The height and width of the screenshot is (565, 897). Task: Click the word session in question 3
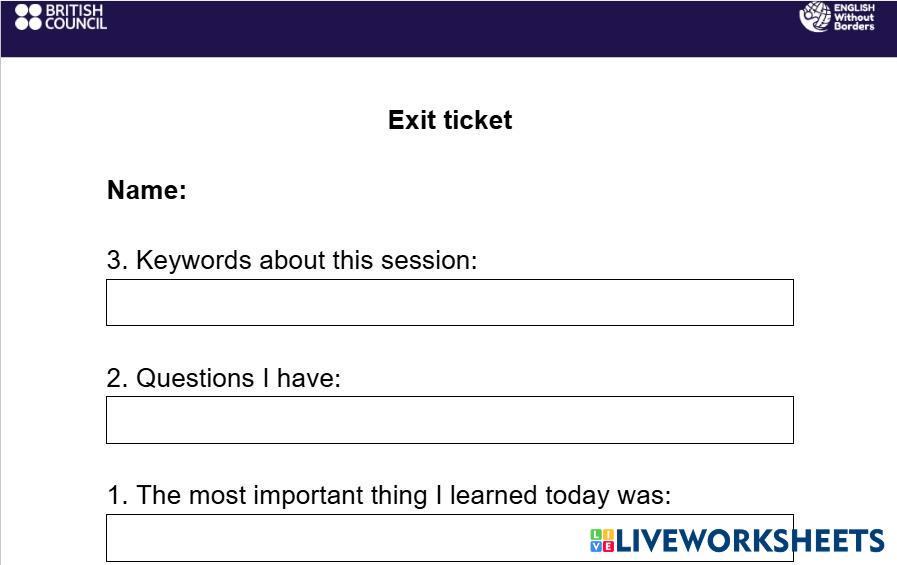[x=432, y=260]
